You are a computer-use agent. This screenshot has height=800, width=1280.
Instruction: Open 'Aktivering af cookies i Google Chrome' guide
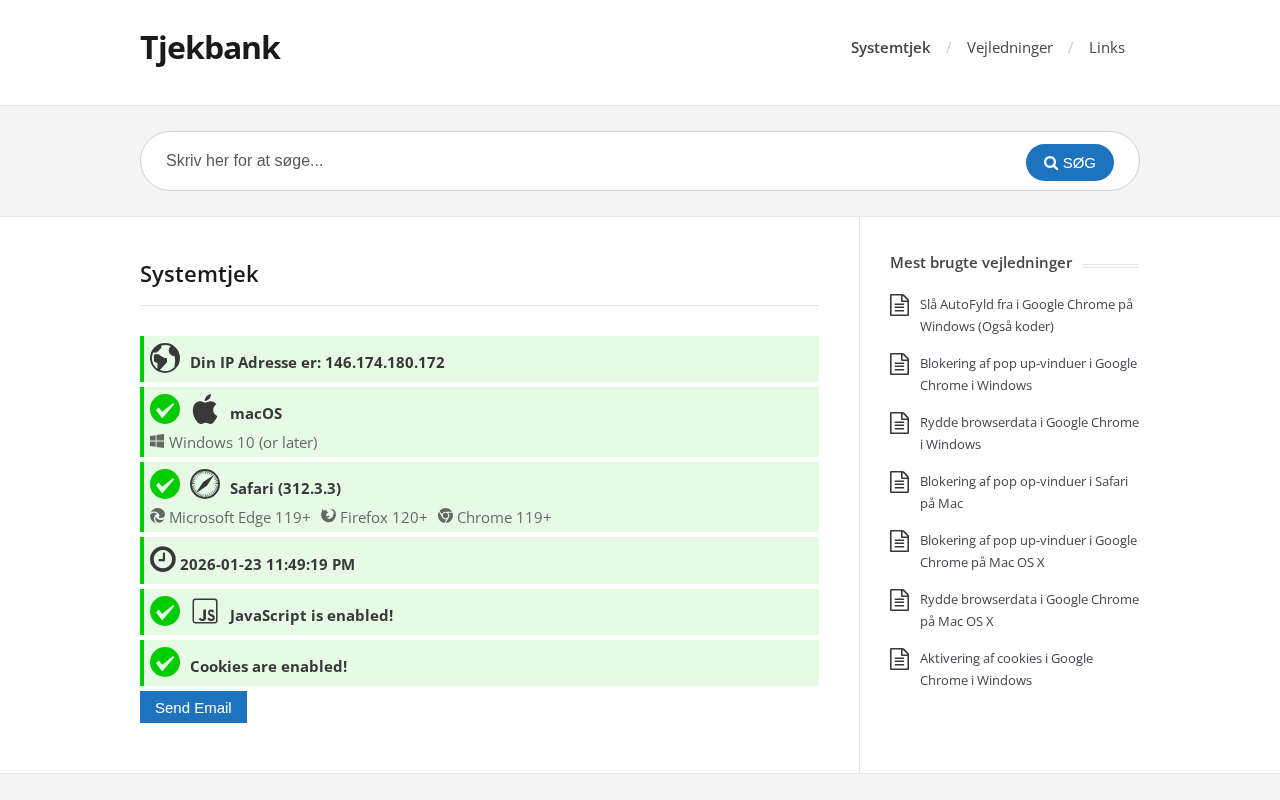pos(1006,669)
